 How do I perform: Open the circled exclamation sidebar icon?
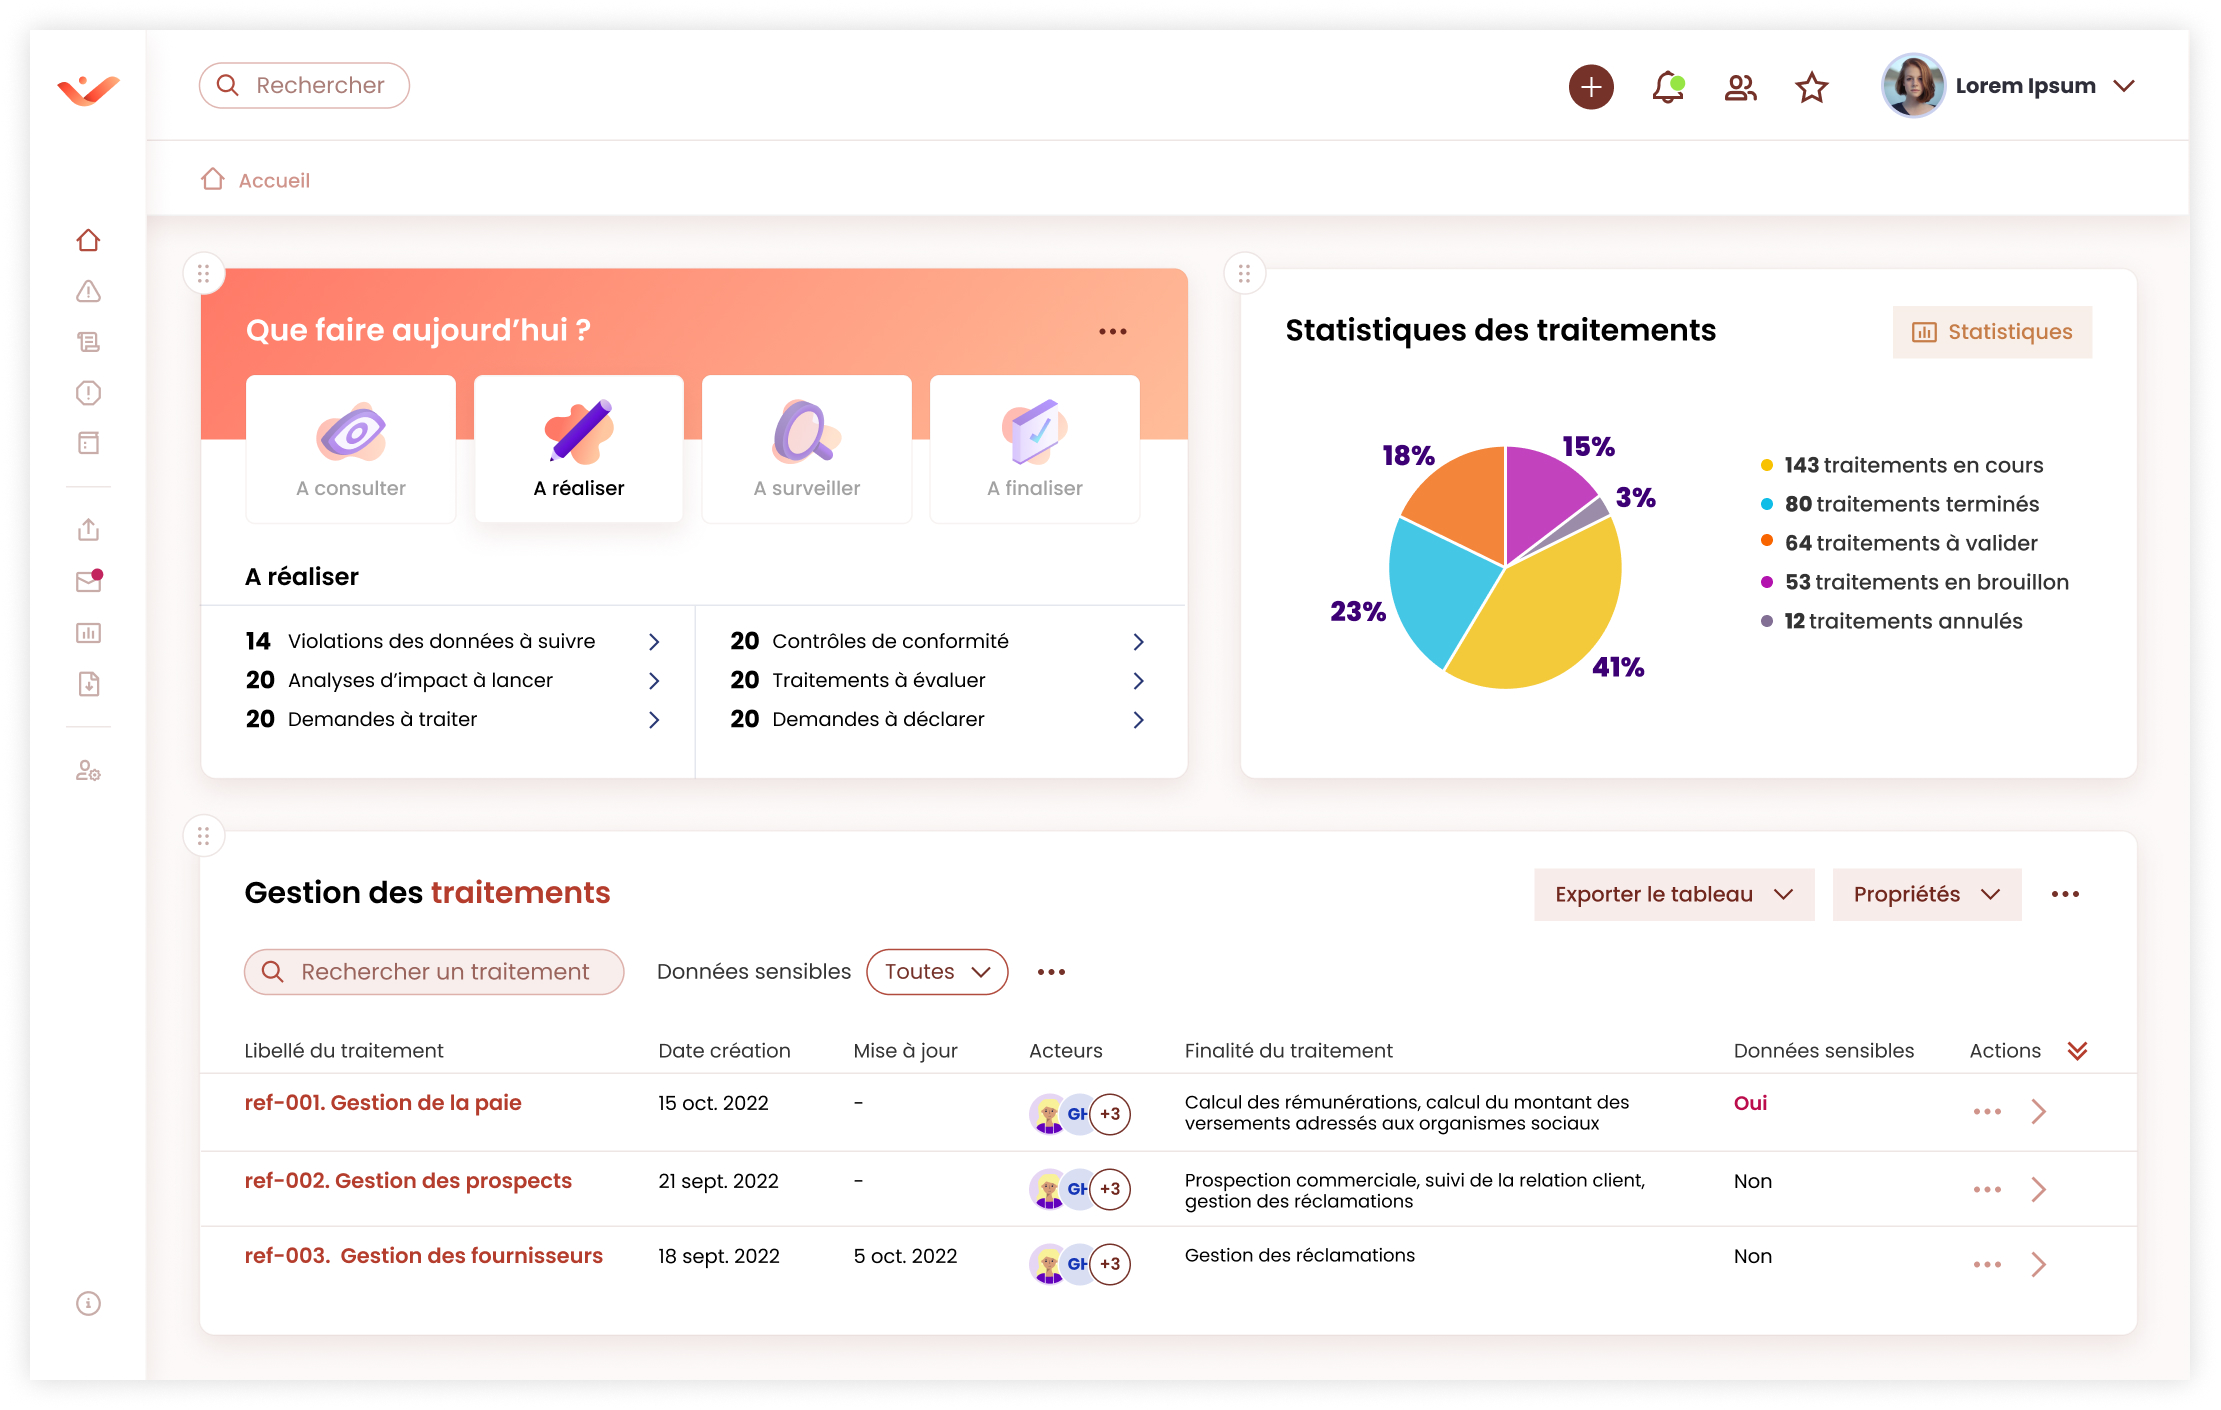88,393
